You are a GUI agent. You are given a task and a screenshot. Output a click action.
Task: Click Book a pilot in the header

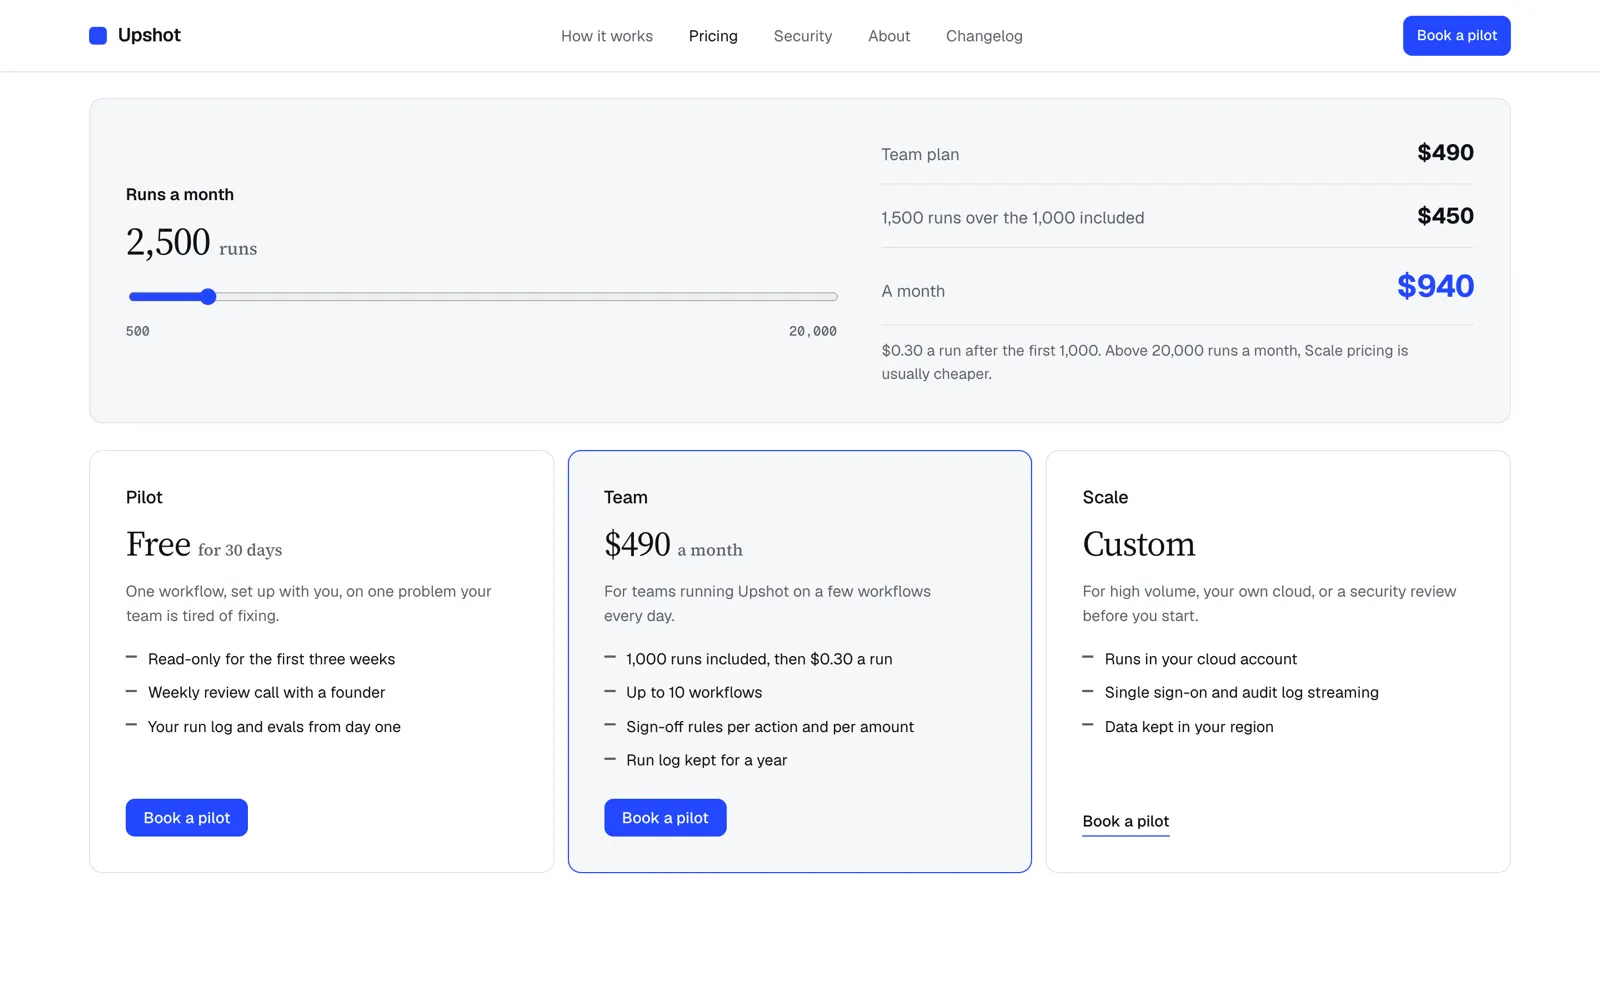coord(1456,36)
